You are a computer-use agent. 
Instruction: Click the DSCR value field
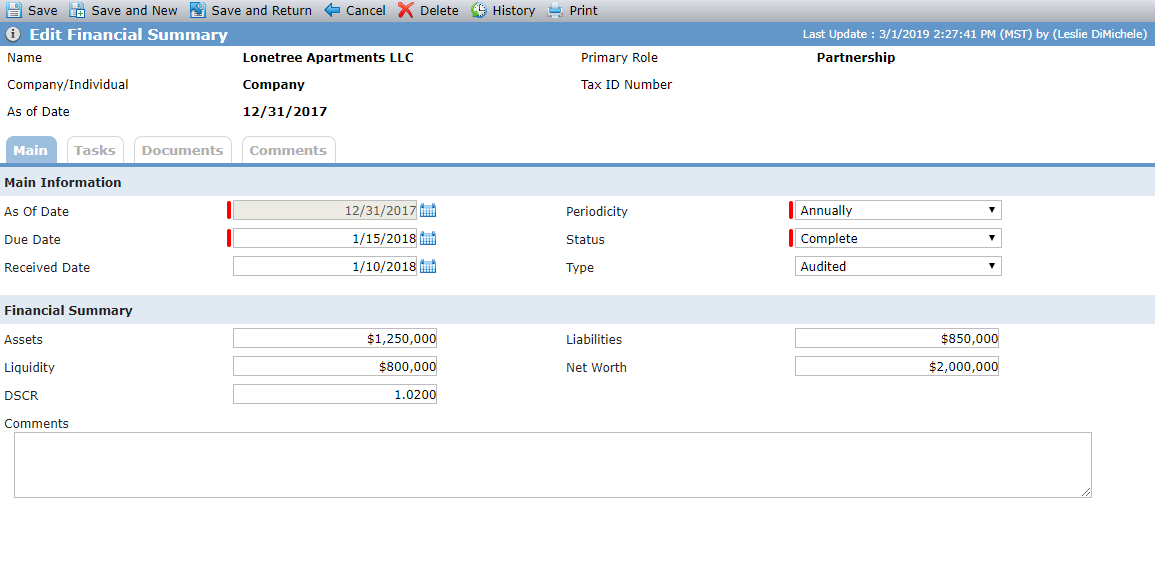point(334,395)
